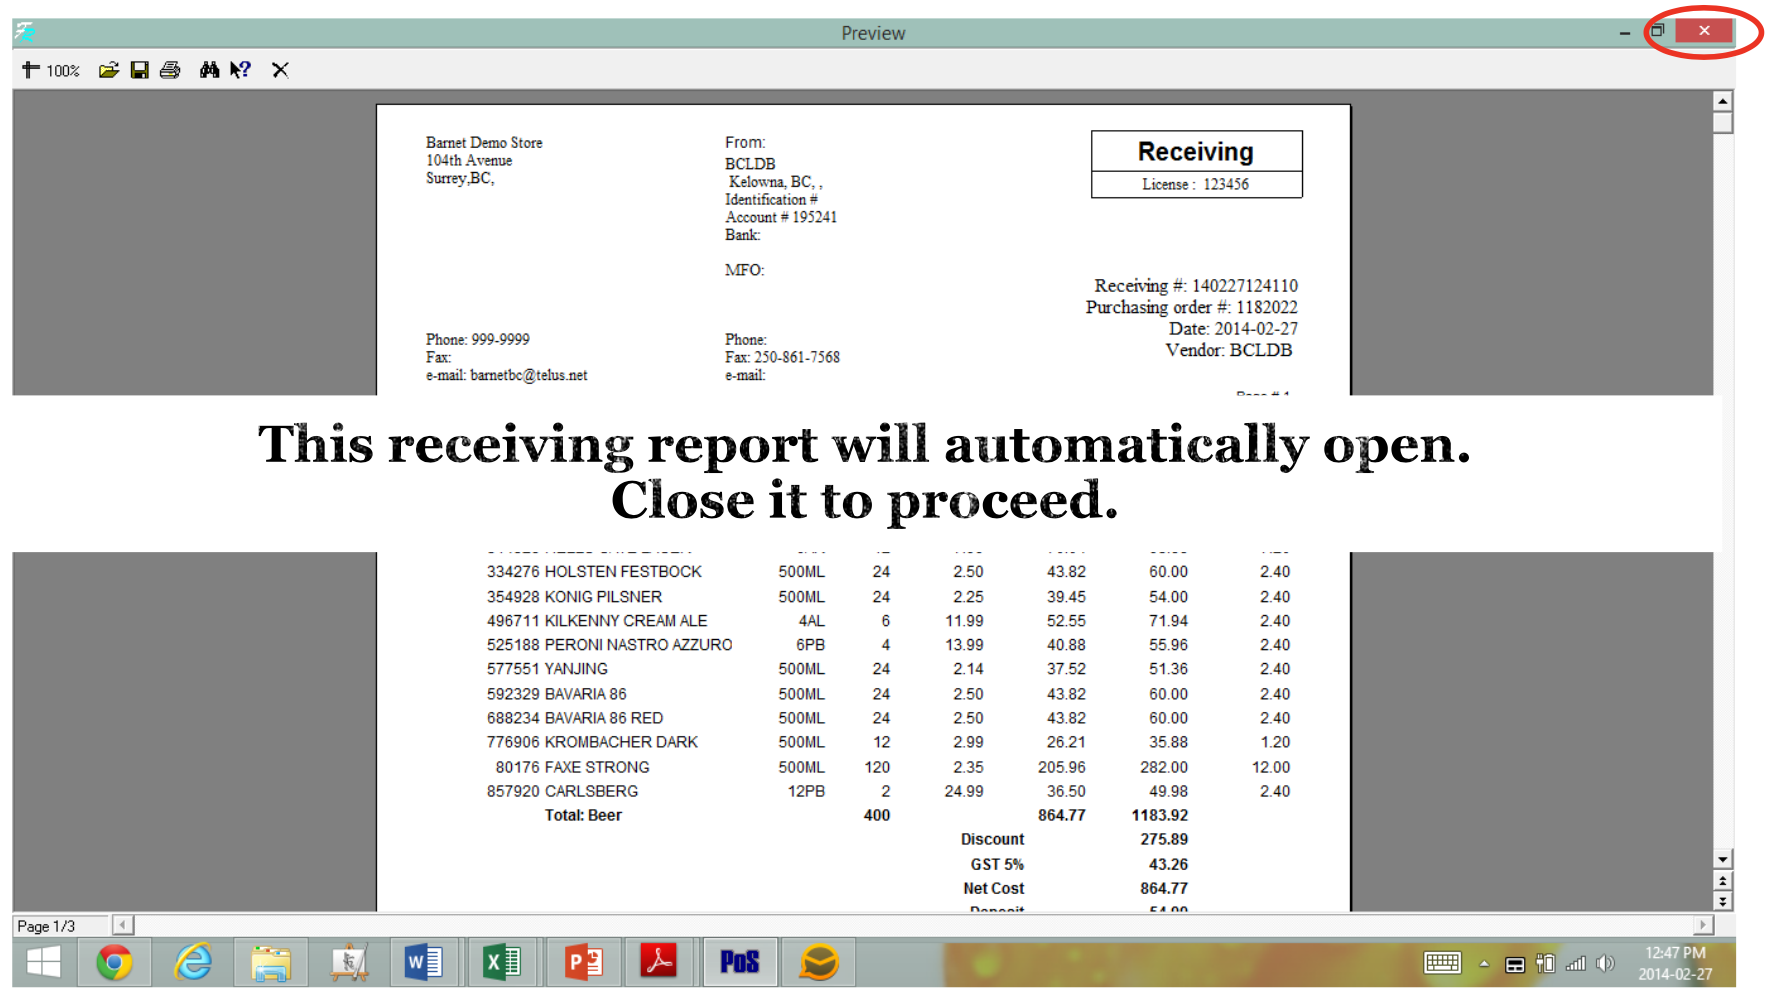Open a report file with the folder icon
The height and width of the screenshot is (996, 1770).
[x=109, y=70]
